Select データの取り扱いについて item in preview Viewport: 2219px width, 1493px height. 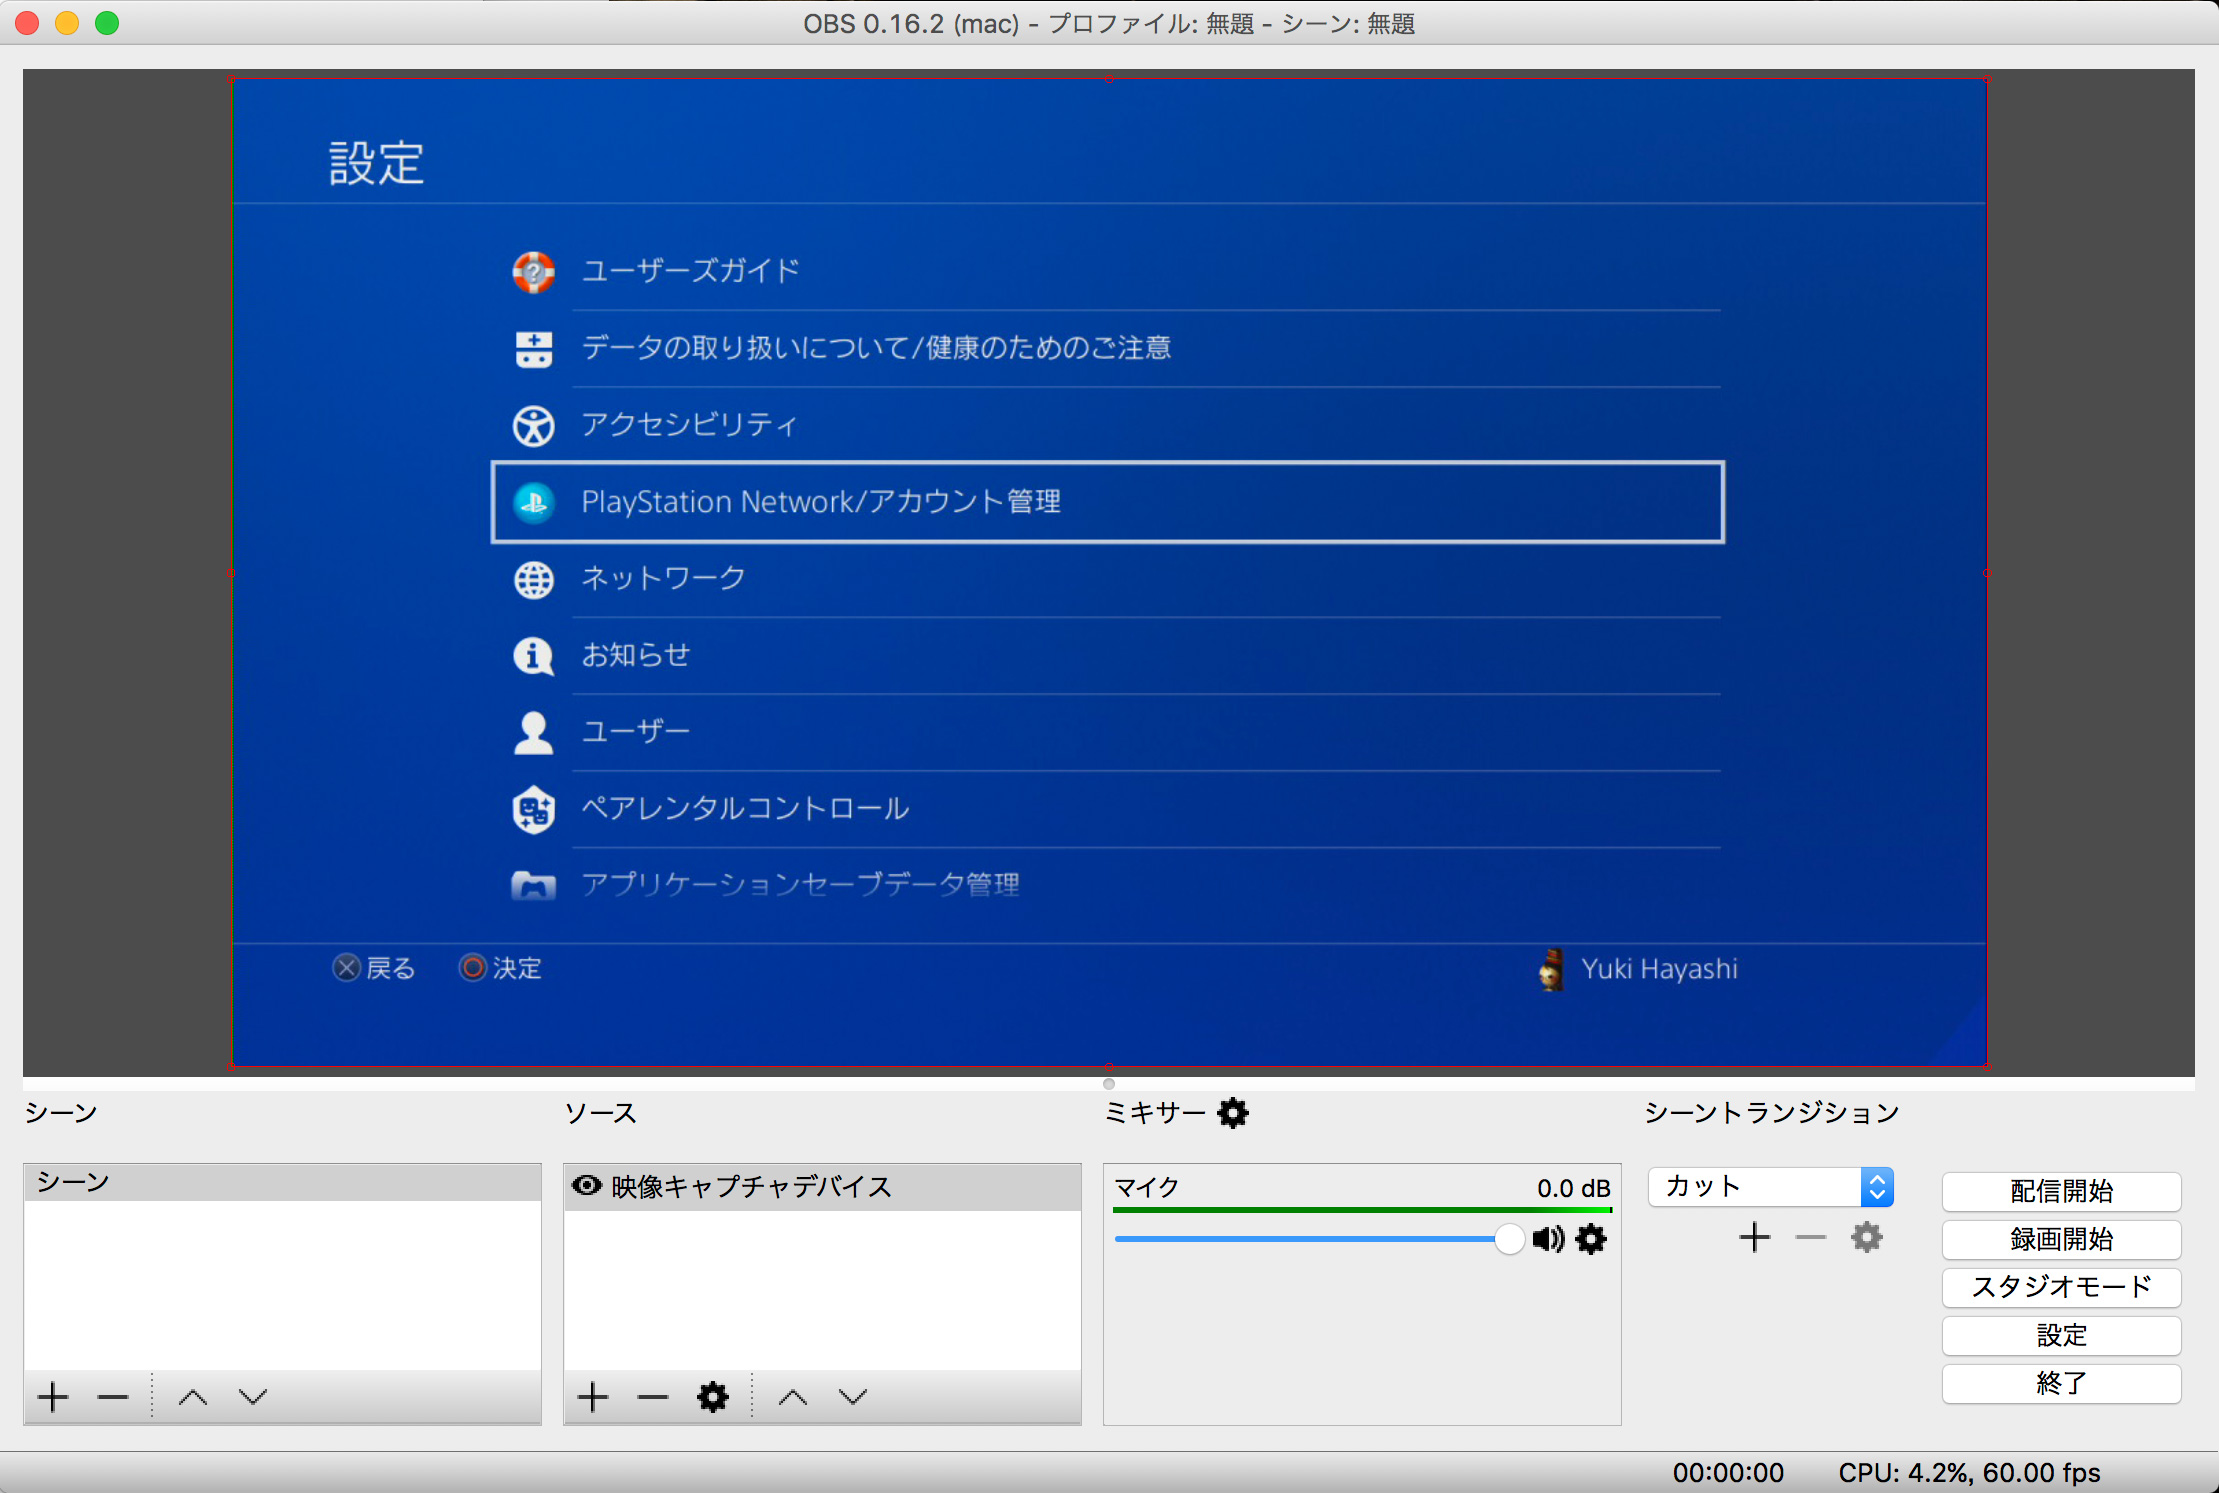(1106, 348)
